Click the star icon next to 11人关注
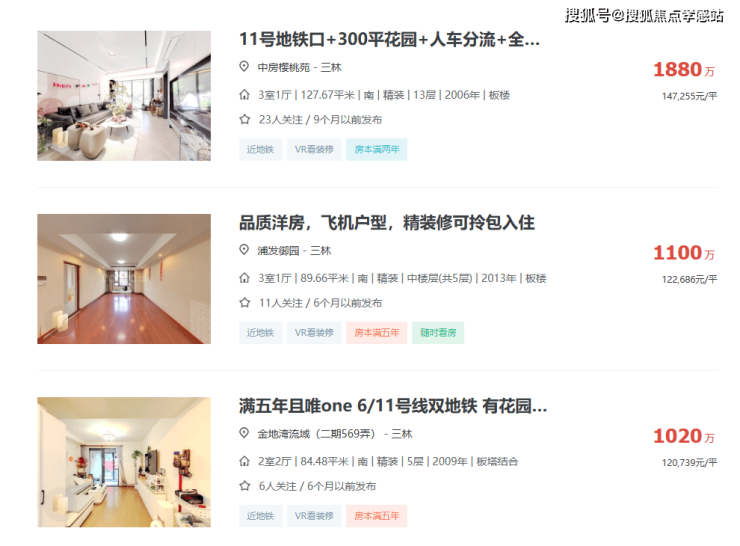The image size is (740, 546). coord(244,302)
